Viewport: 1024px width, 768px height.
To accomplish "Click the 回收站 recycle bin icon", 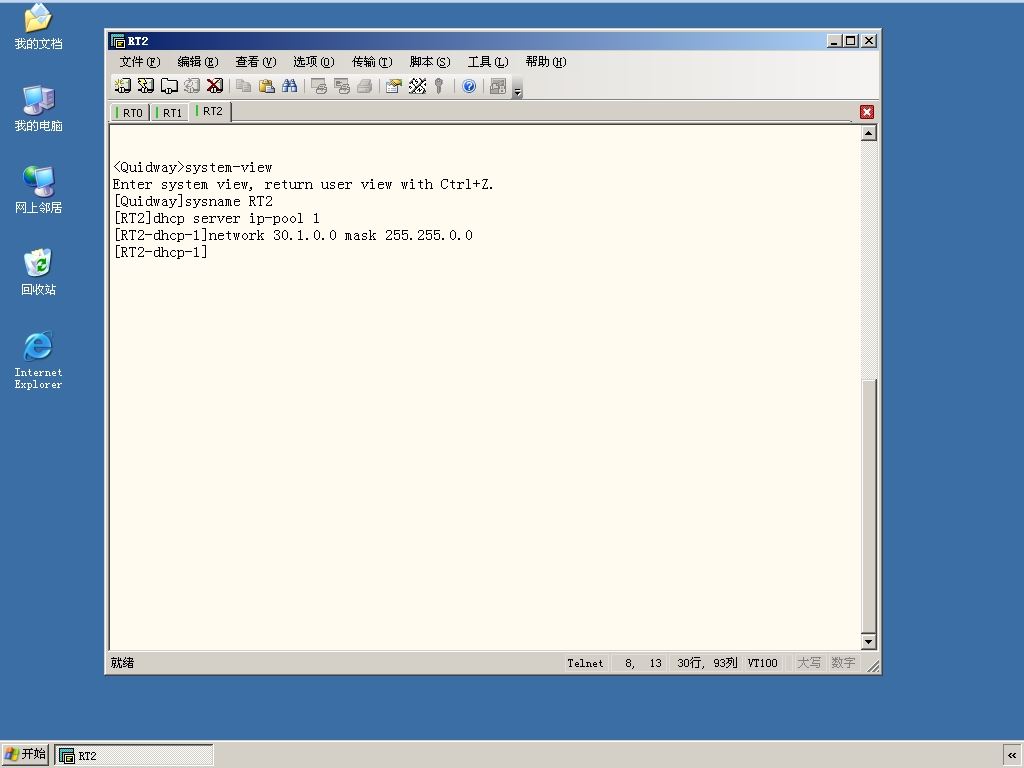I will 38,272.
